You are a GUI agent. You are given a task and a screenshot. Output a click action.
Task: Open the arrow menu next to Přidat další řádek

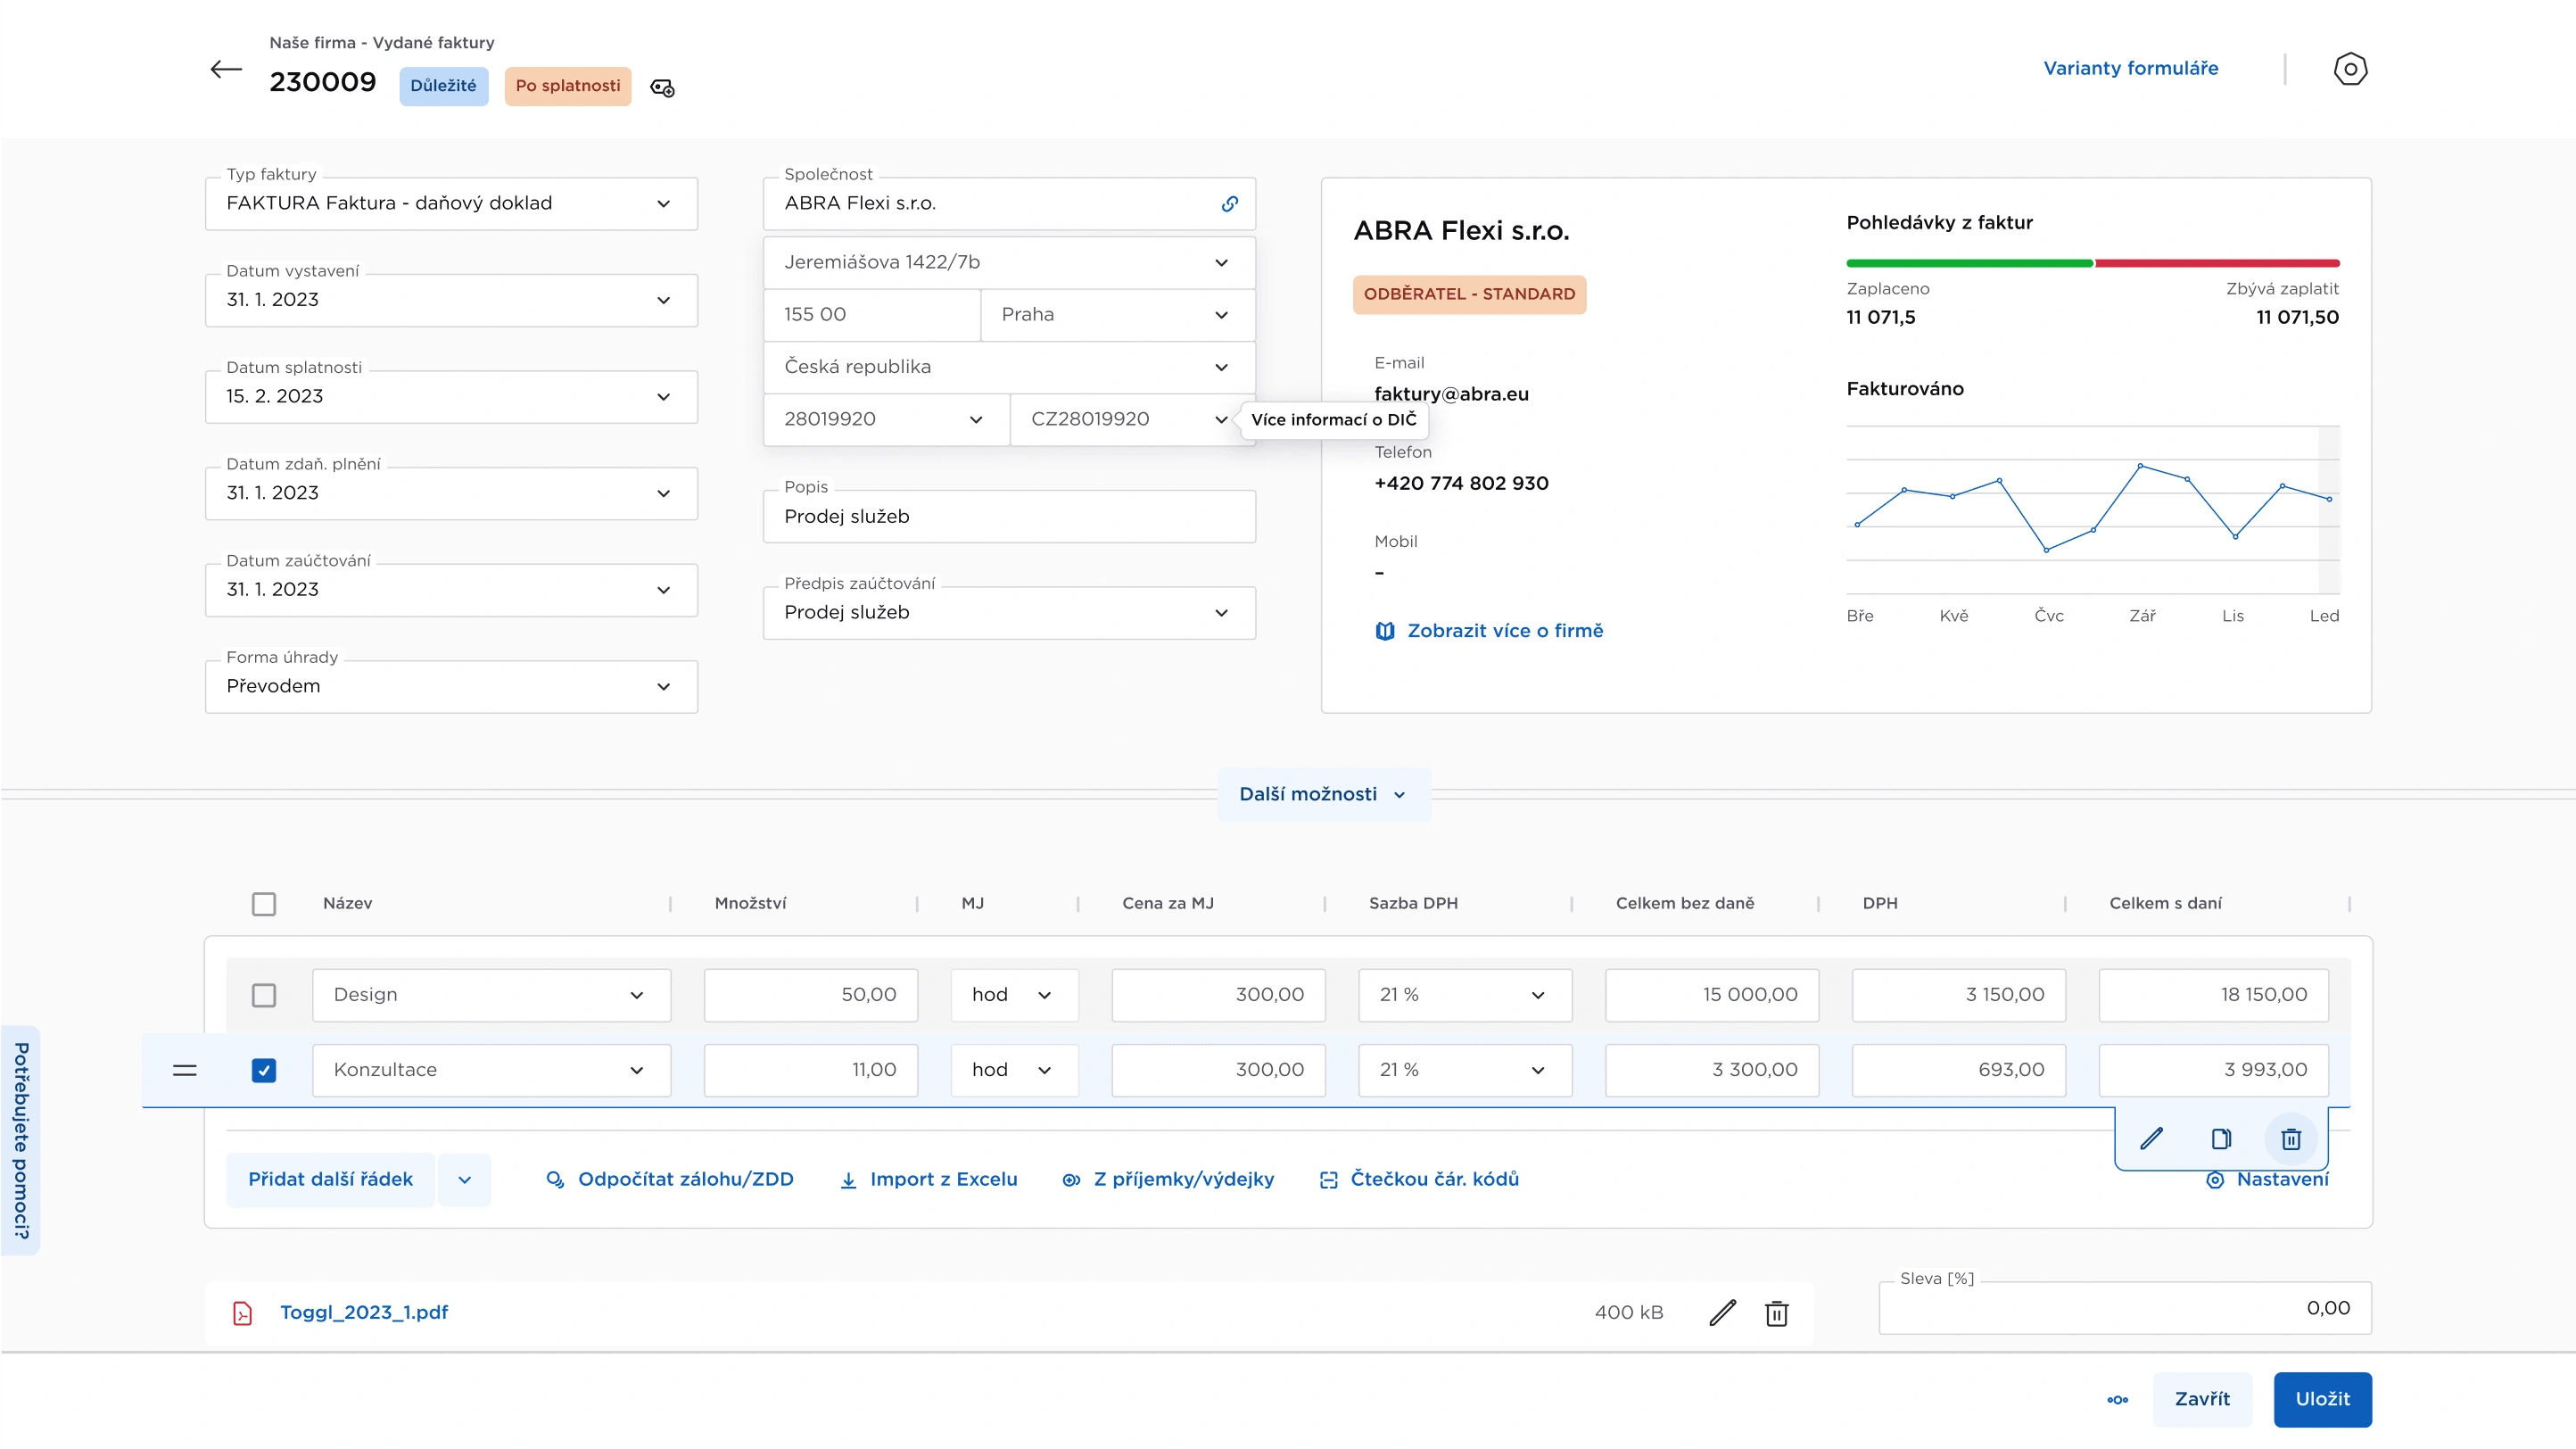[x=465, y=1180]
